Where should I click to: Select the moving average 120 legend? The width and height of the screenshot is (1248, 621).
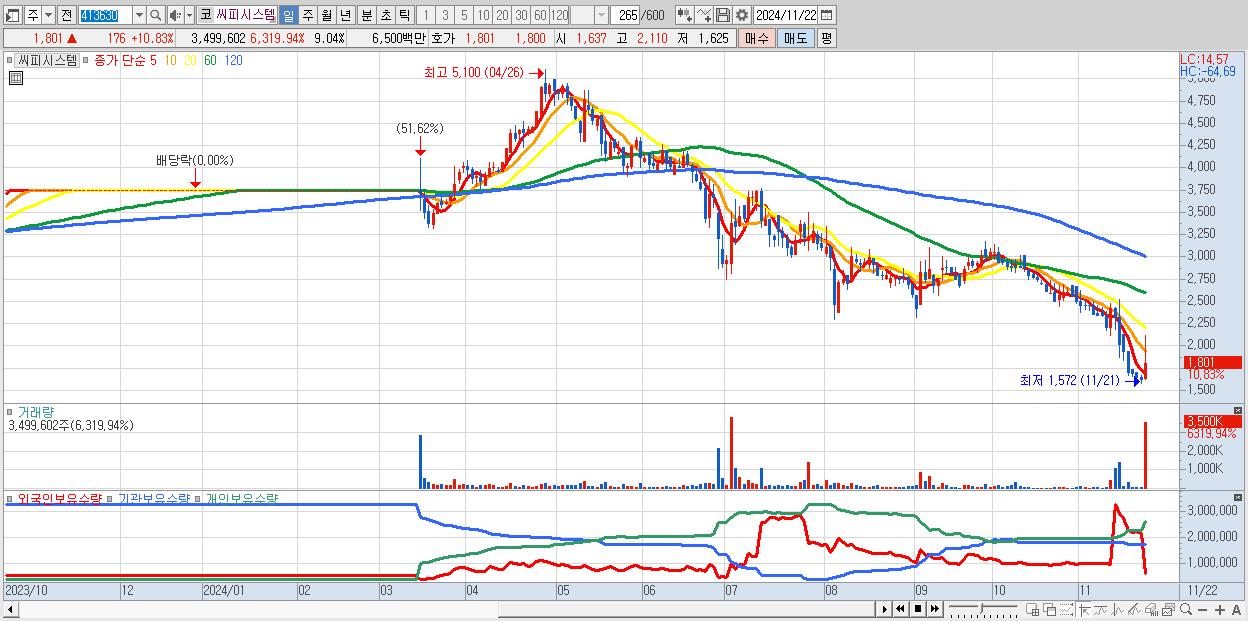click(x=233, y=60)
